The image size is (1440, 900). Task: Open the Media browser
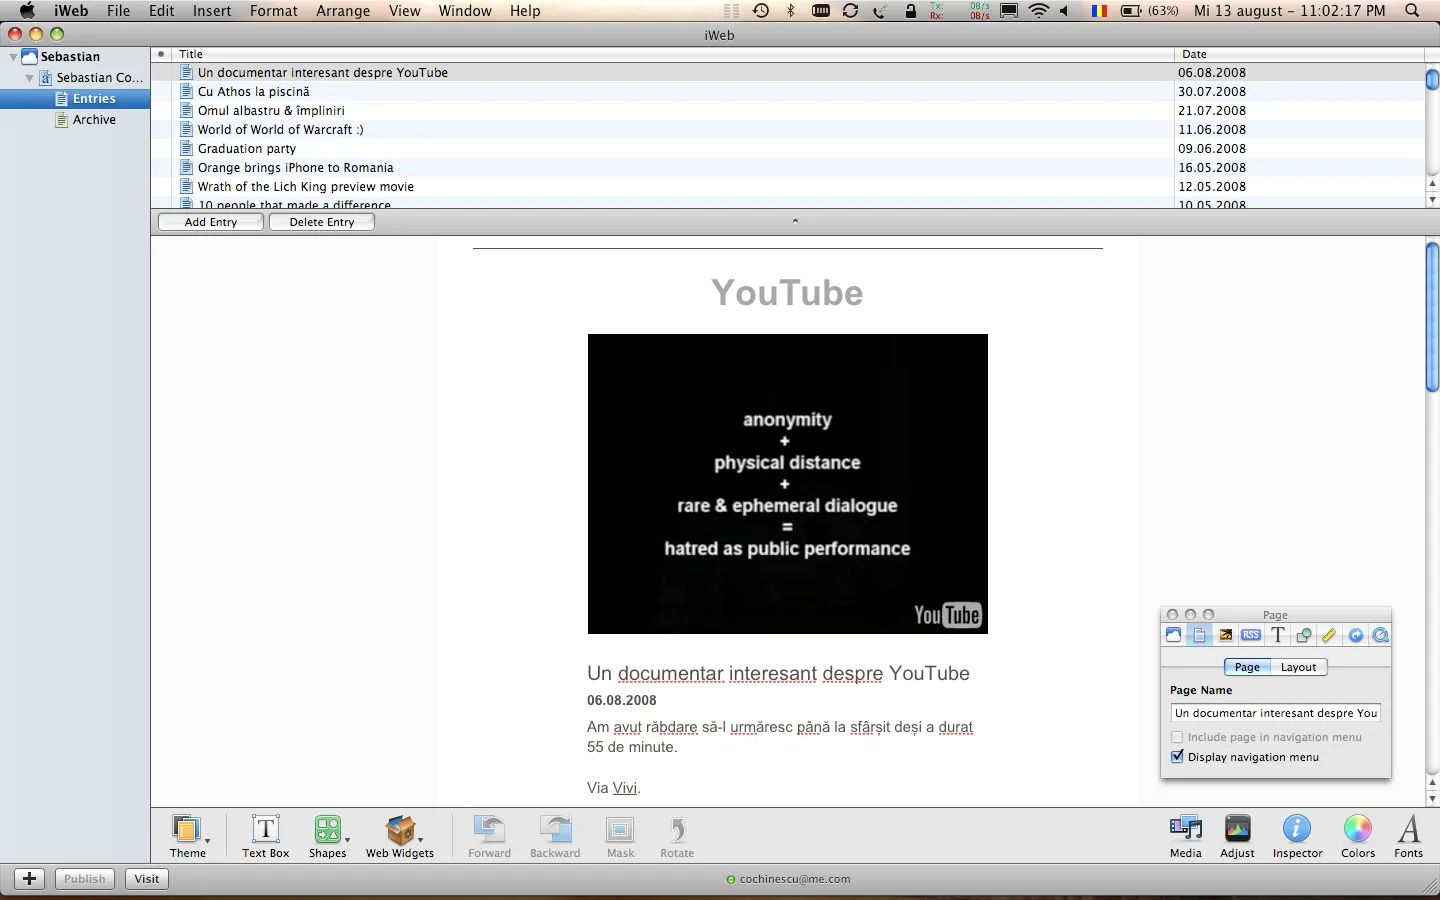pyautogui.click(x=1186, y=836)
